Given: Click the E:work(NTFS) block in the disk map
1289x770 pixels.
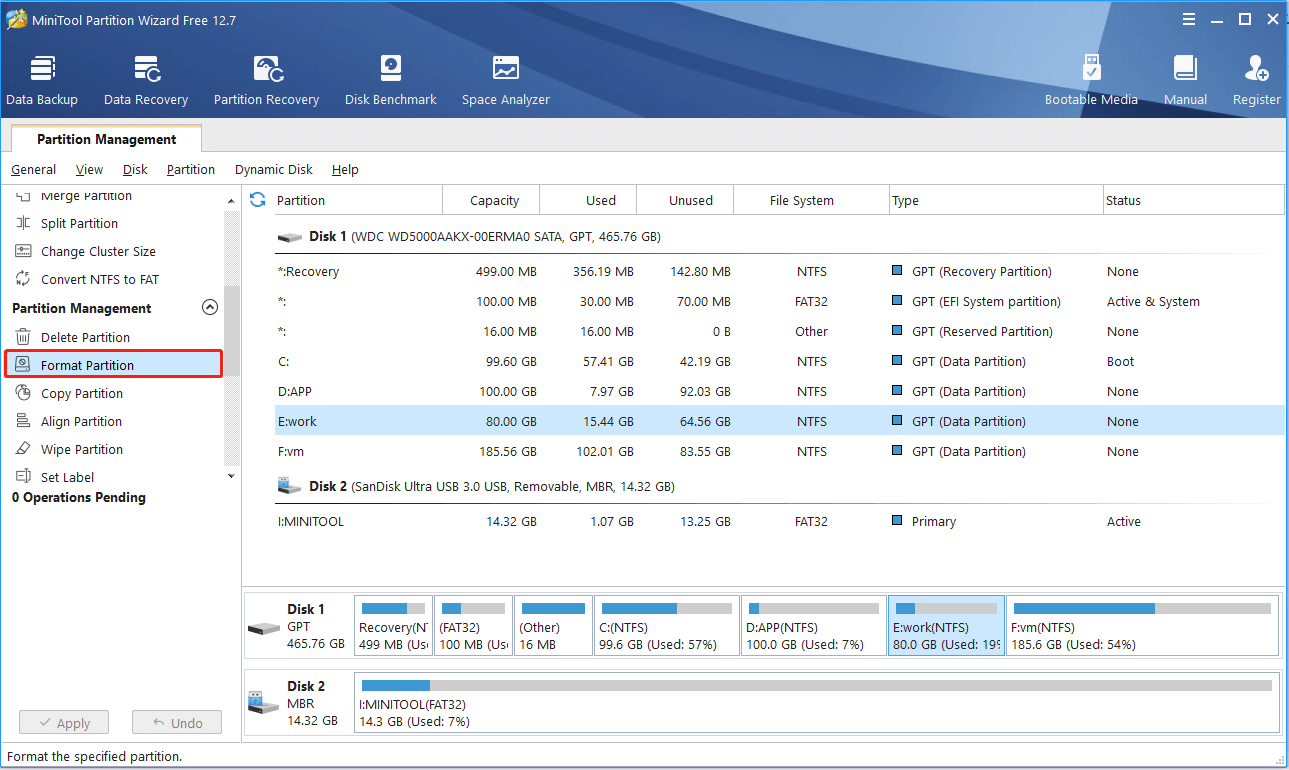Looking at the screenshot, I should point(947,626).
